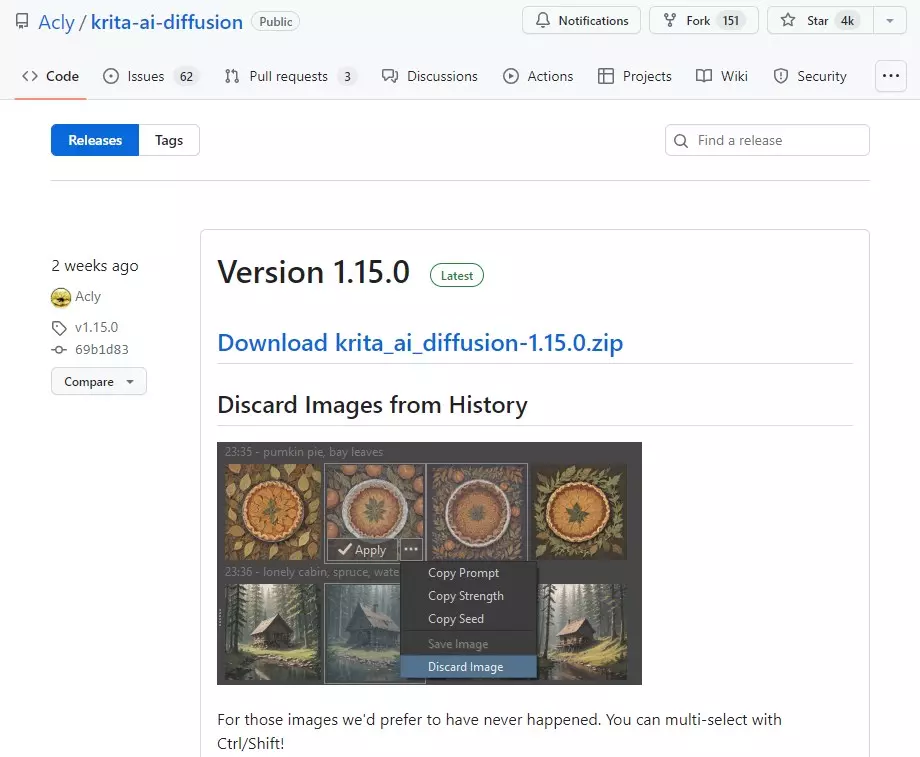This screenshot has height=757, width=920.
Task: Expand the Compare dropdown
Action: pyautogui.click(x=99, y=381)
